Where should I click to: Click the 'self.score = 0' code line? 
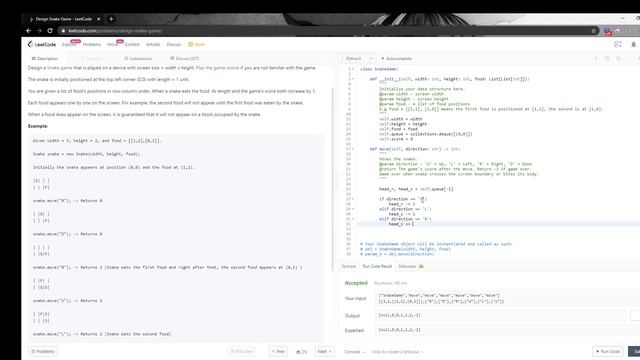point(396,139)
